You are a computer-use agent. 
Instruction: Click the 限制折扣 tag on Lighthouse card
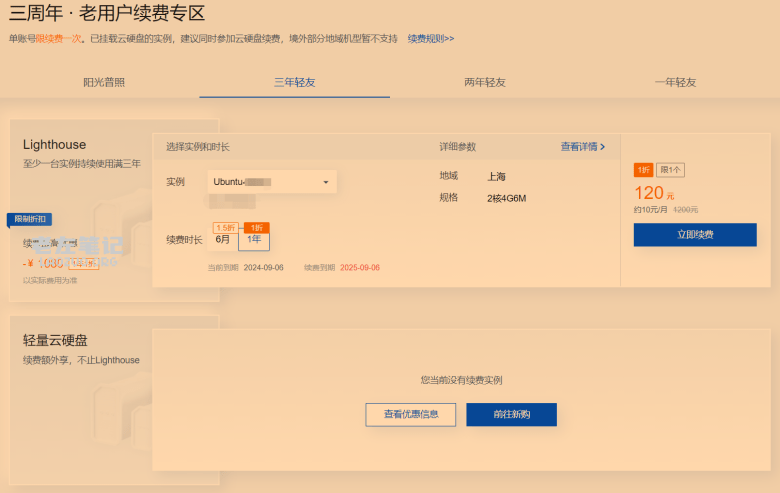pos(29,219)
